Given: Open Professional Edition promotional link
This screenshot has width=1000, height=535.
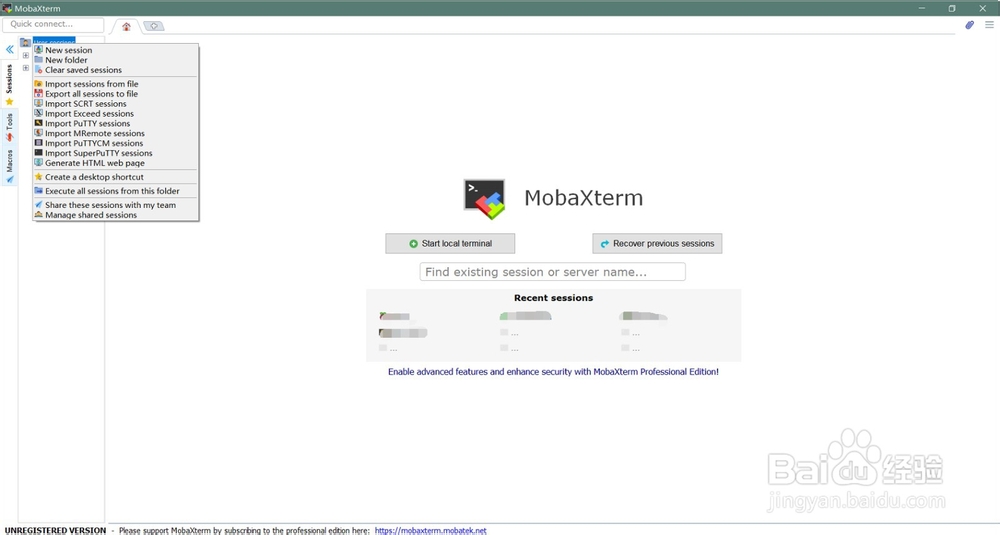Looking at the screenshot, I should [553, 372].
